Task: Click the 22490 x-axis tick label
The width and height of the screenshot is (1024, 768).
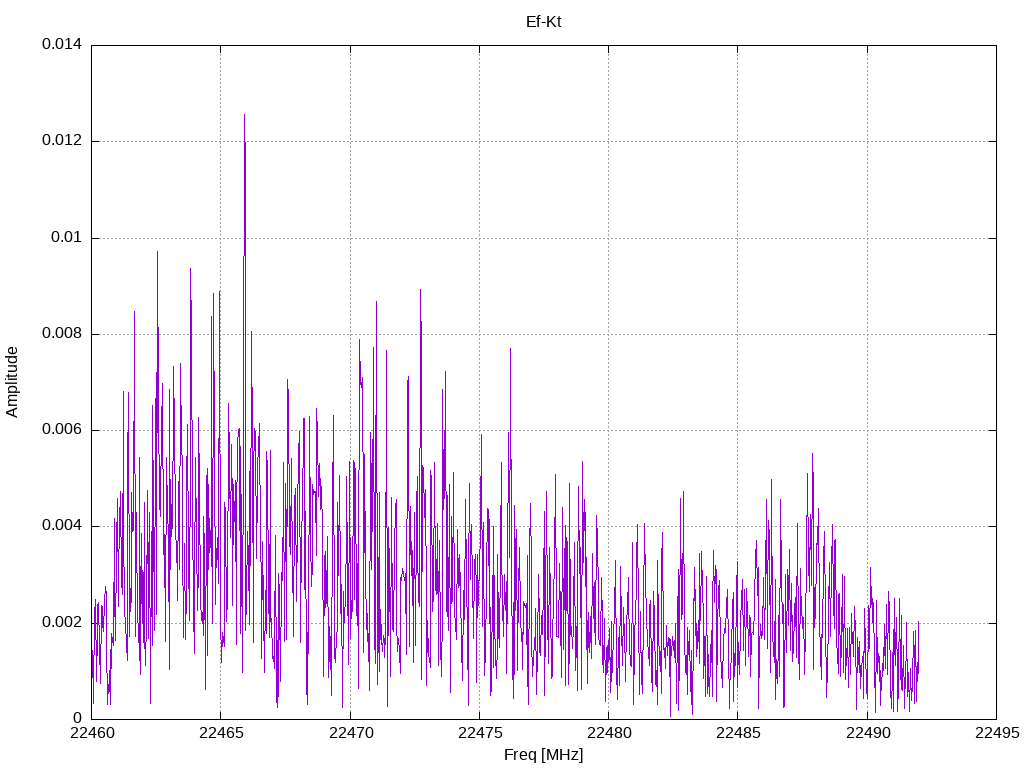Action: click(867, 733)
